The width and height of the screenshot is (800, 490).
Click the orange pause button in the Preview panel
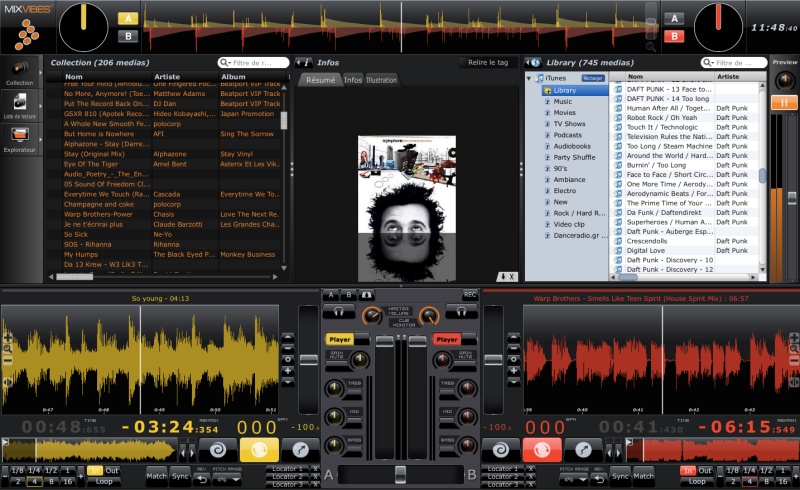click(784, 102)
